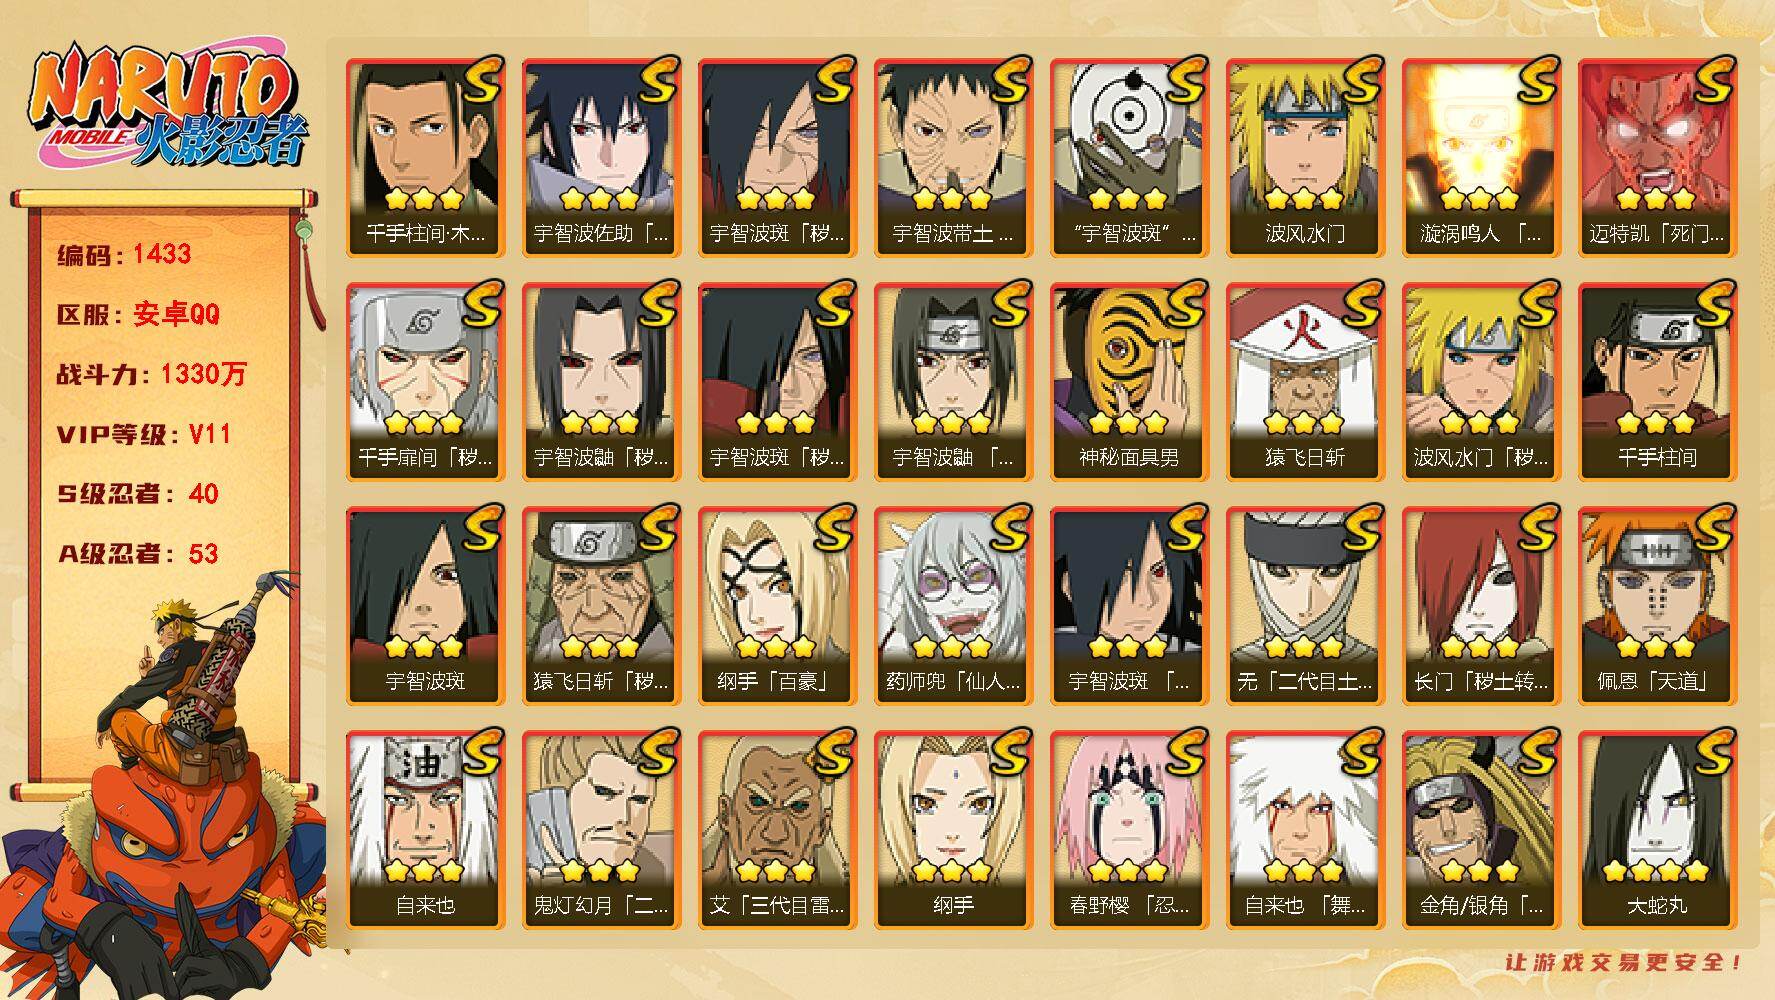Image resolution: width=1775 pixels, height=1000 pixels.
Task: Select the 自来也 card with 油 headband
Action: 425,829
